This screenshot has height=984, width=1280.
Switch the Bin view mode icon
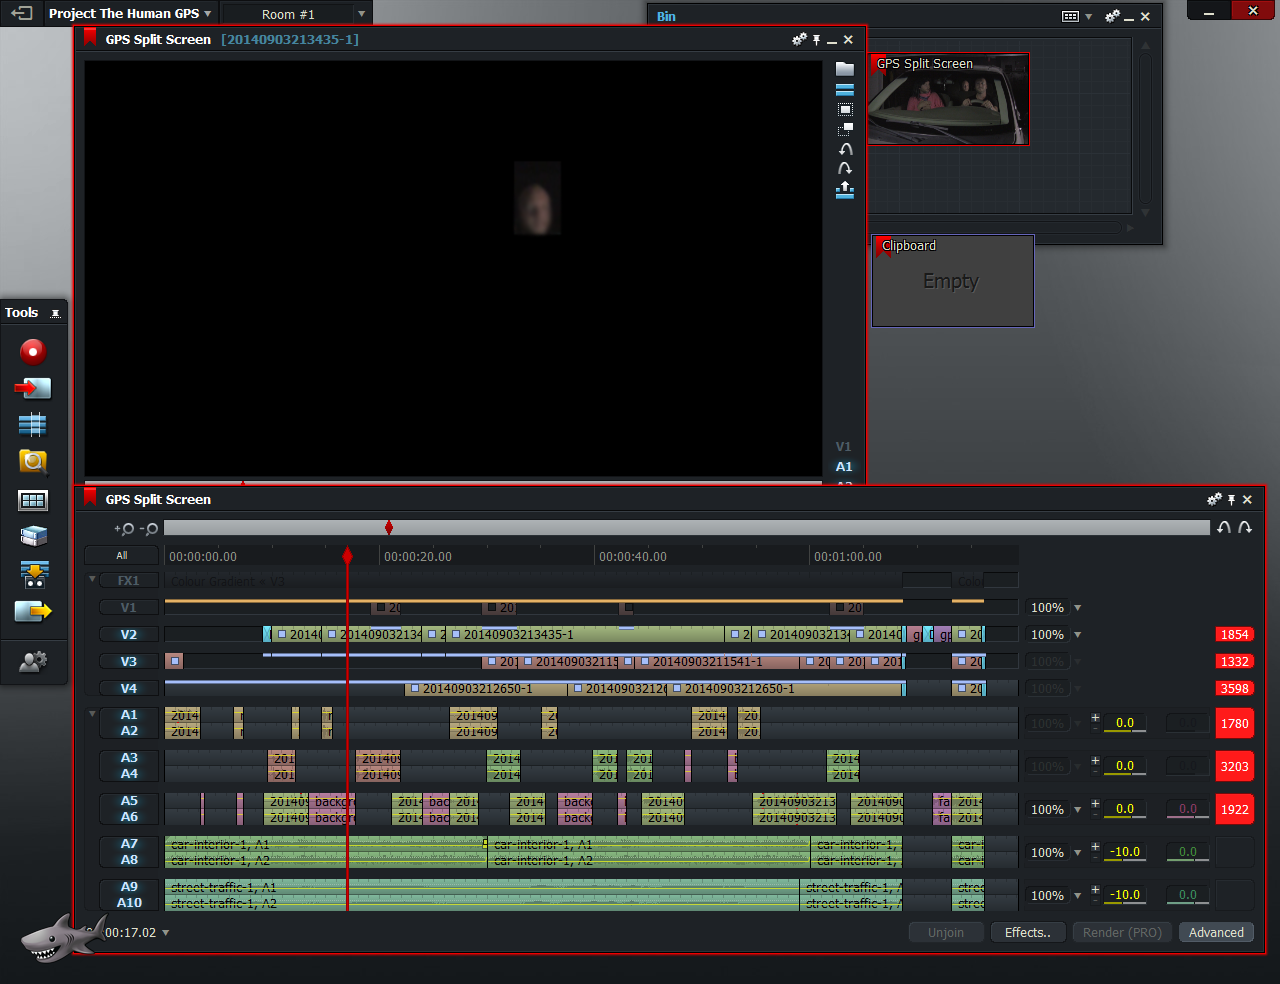coord(1070,16)
